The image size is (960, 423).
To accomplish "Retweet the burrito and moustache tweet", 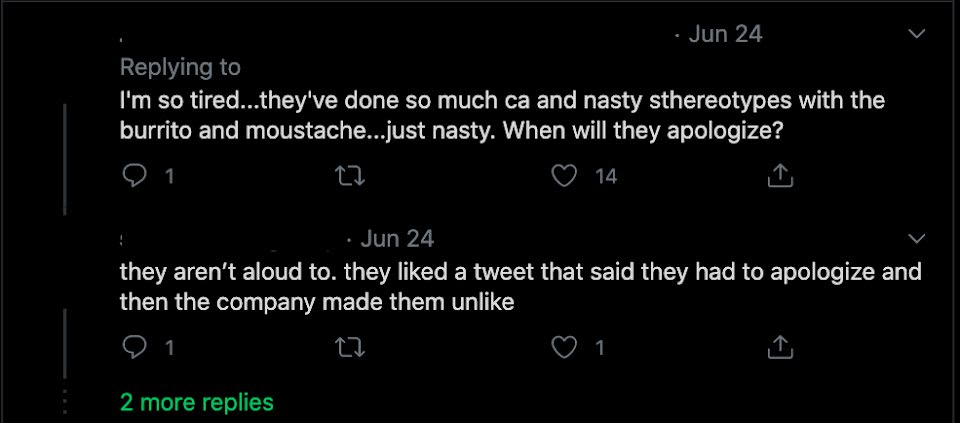I will [x=351, y=177].
